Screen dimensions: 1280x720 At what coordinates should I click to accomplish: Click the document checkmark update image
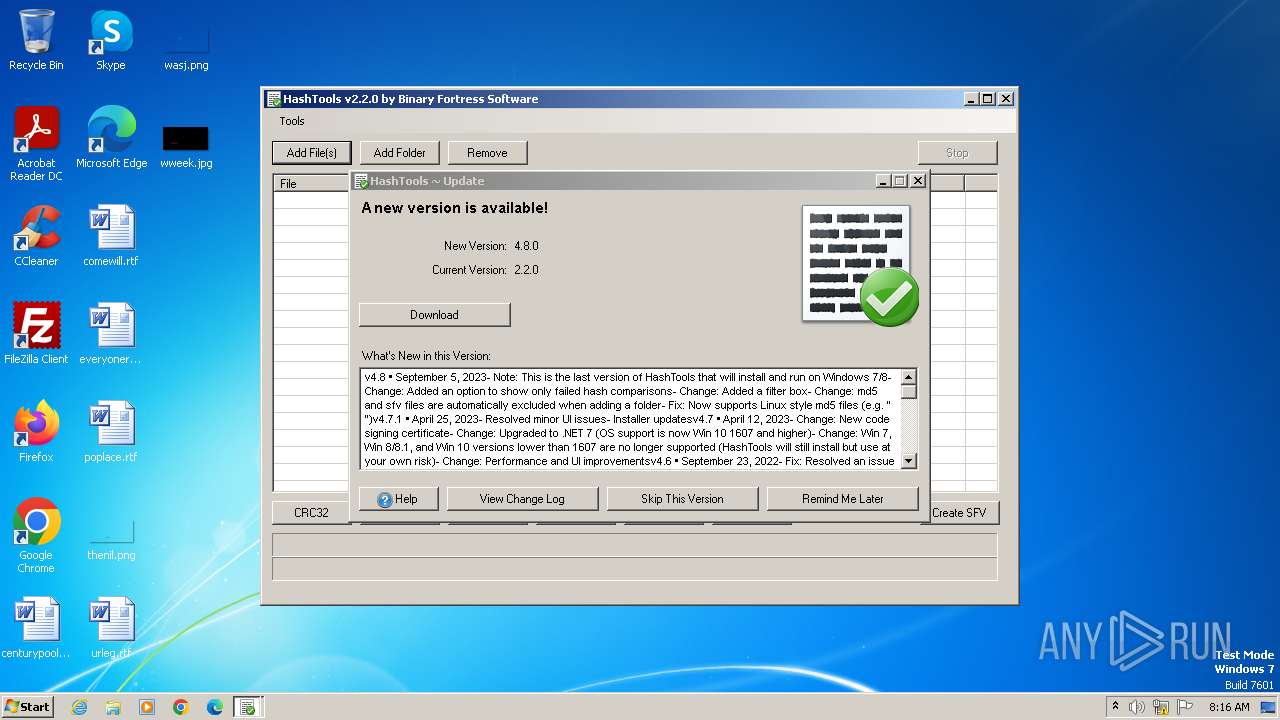[860, 265]
